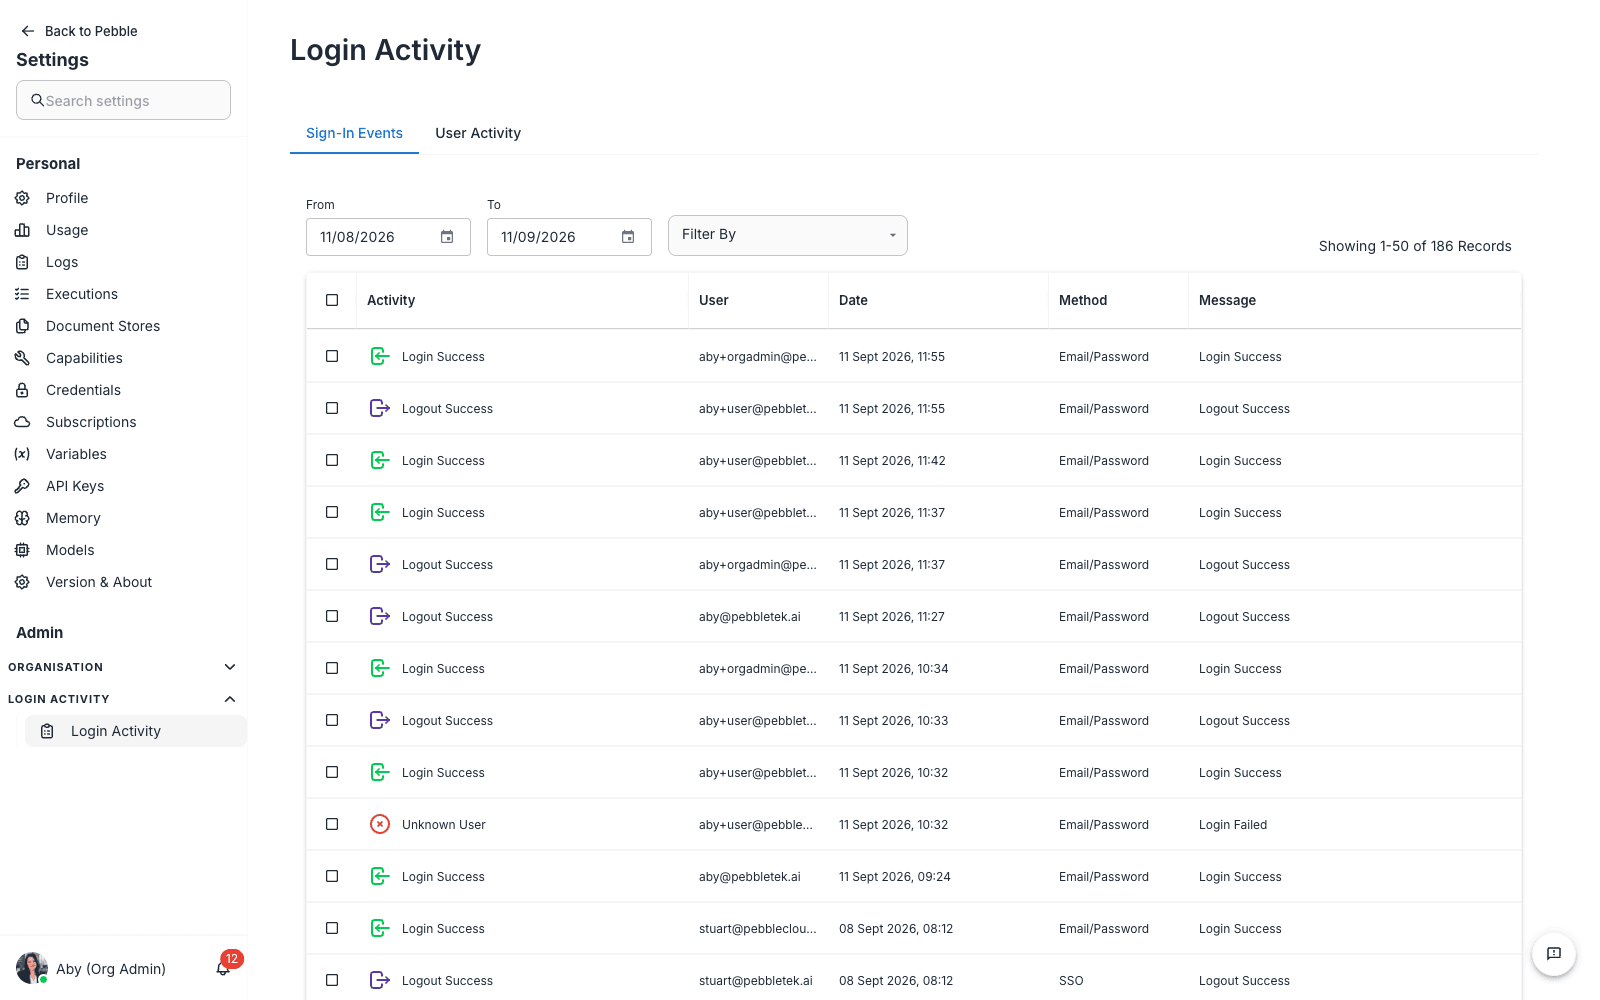Click the Memory brain icon
Viewport: 1600px width, 1000px height.
coord(22,518)
